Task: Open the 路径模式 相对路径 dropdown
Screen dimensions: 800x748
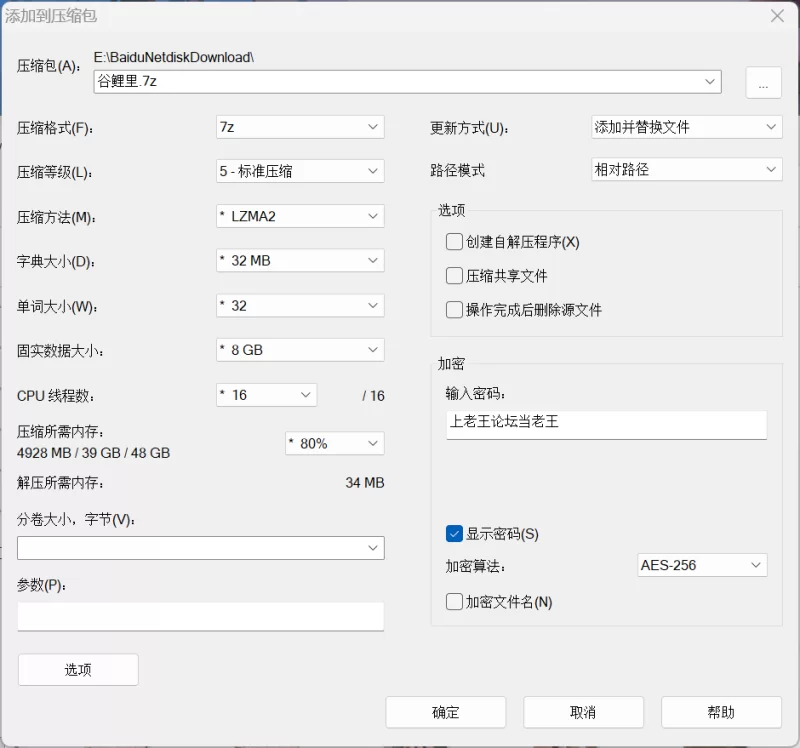Action: coord(686,170)
